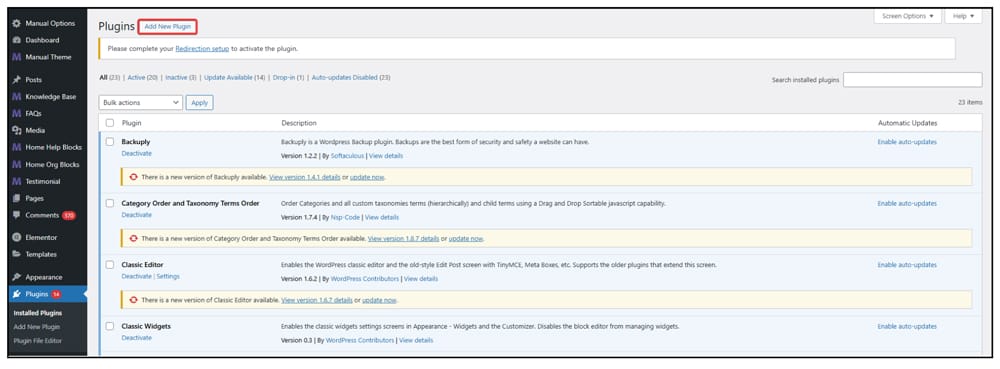Click the FAQs M icon
The image size is (1000, 369).
click(17, 113)
